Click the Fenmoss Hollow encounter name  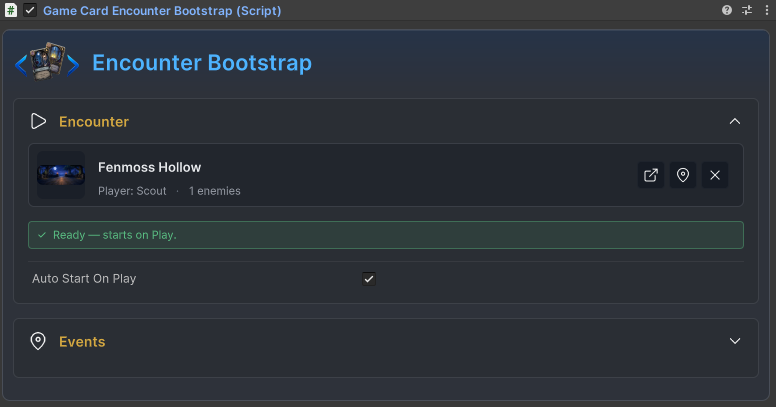149,167
